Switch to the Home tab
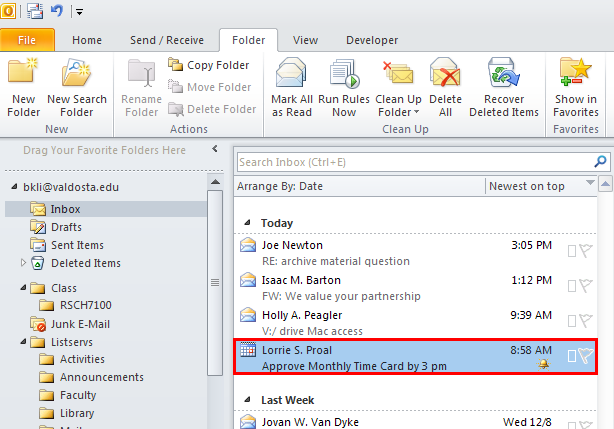The width and height of the screenshot is (614, 429). (x=87, y=40)
